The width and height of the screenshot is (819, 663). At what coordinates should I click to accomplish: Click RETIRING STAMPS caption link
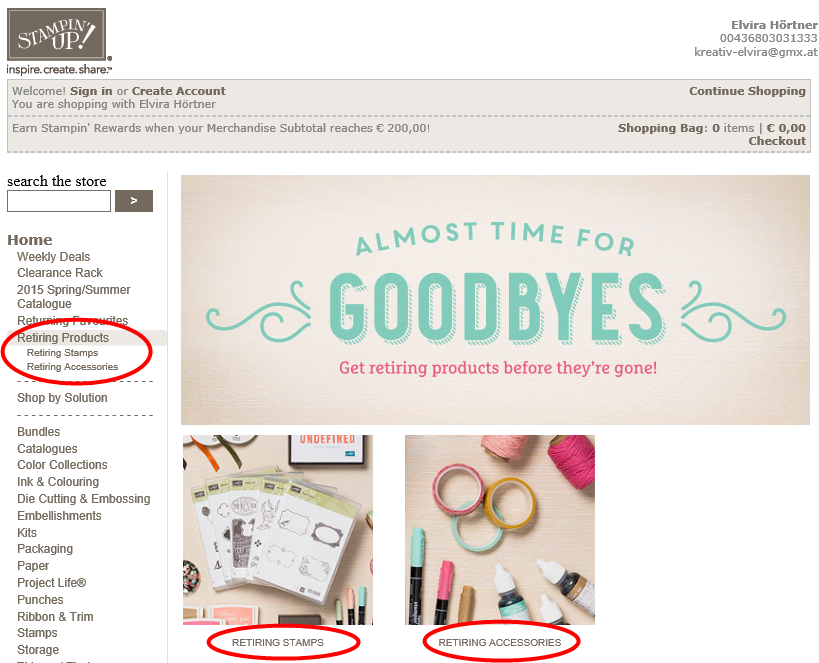coord(278,643)
